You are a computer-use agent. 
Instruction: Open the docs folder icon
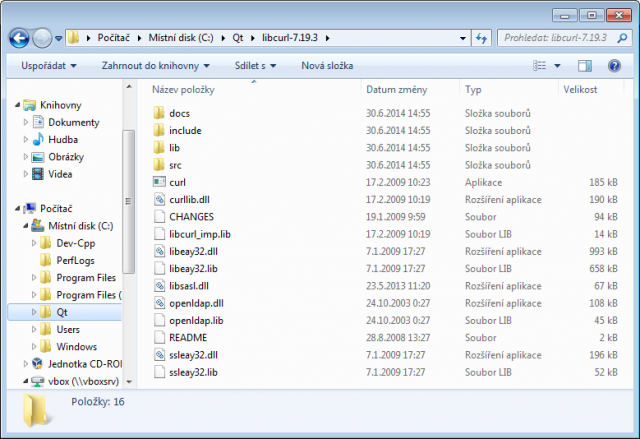tap(159, 113)
